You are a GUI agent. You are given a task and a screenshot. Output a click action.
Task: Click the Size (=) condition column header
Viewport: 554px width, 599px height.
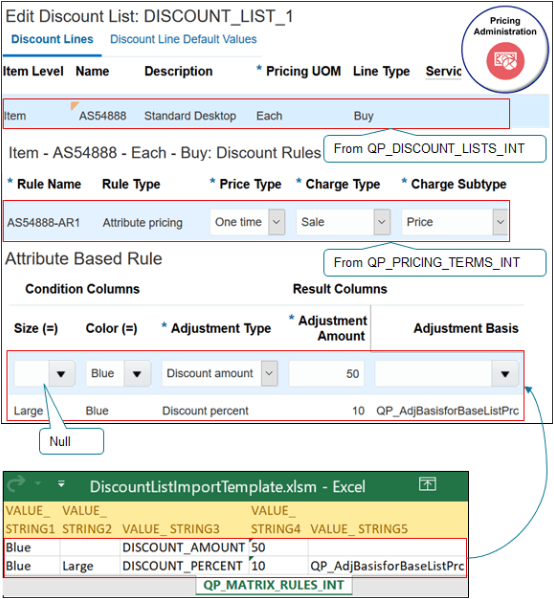36,328
